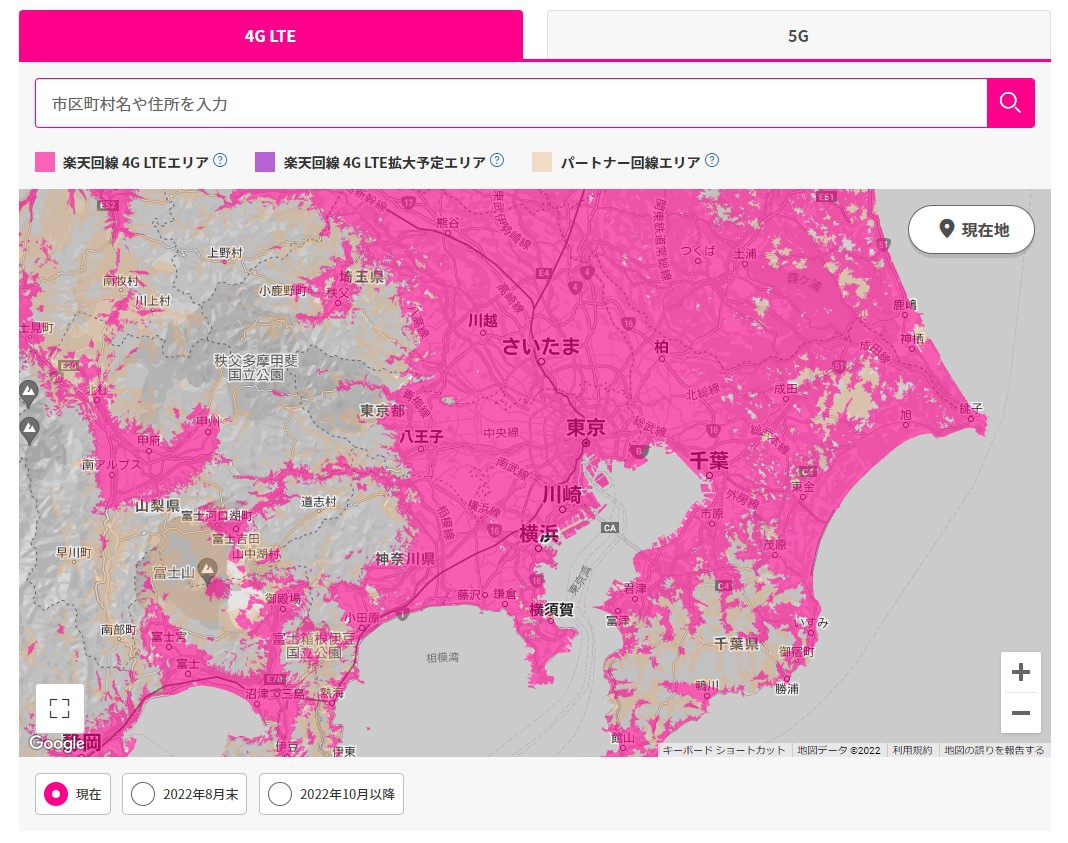Screen dimensions: 1068x843
Task: Click the 御殿場 label on map
Action: pos(283,598)
